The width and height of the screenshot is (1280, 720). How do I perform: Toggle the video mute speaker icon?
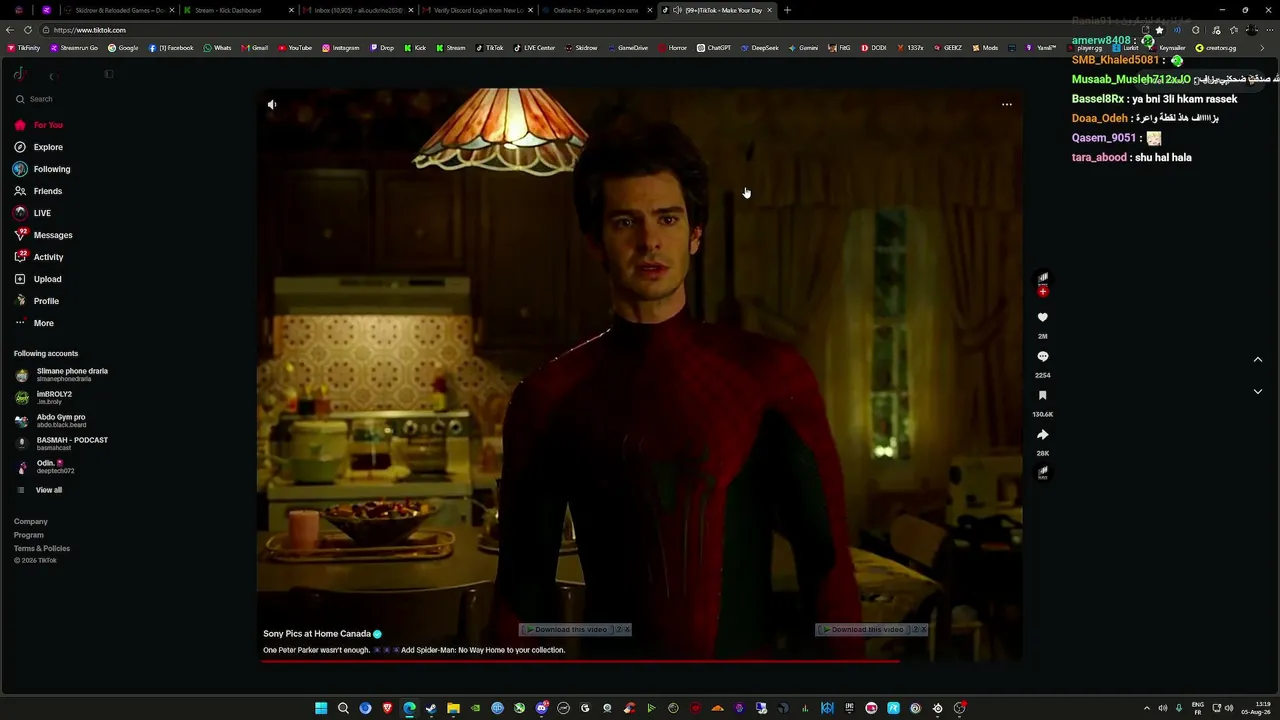pyautogui.click(x=272, y=104)
